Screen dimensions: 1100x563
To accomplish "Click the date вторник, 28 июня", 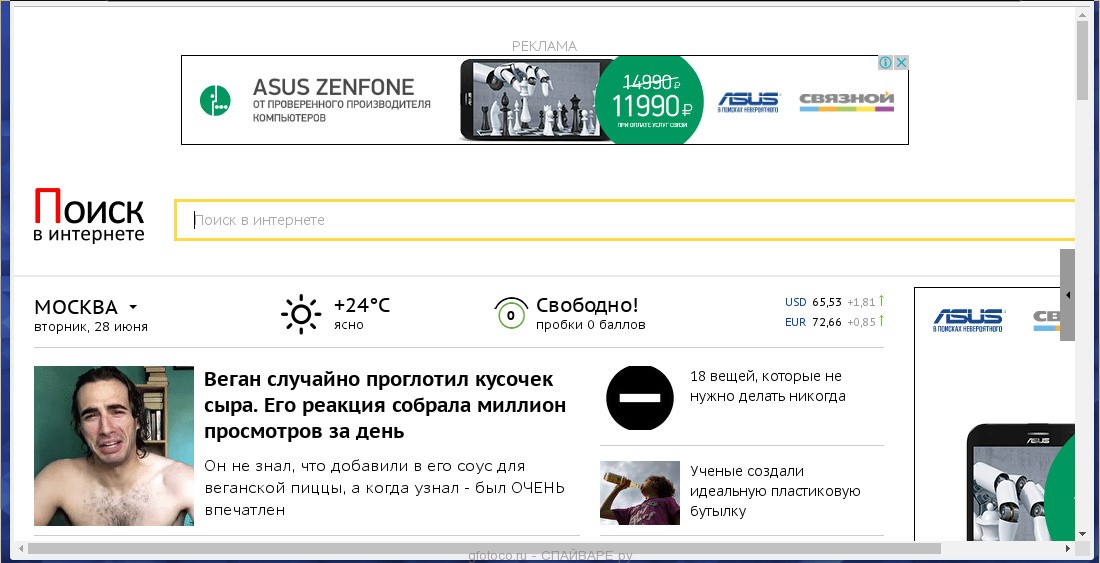I will pyautogui.click(x=90, y=327).
